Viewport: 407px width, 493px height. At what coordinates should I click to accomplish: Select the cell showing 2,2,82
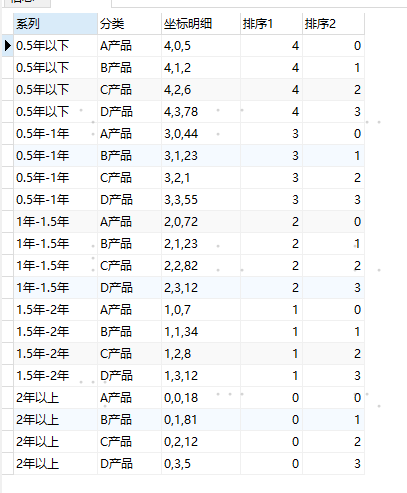[x=201, y=266]
